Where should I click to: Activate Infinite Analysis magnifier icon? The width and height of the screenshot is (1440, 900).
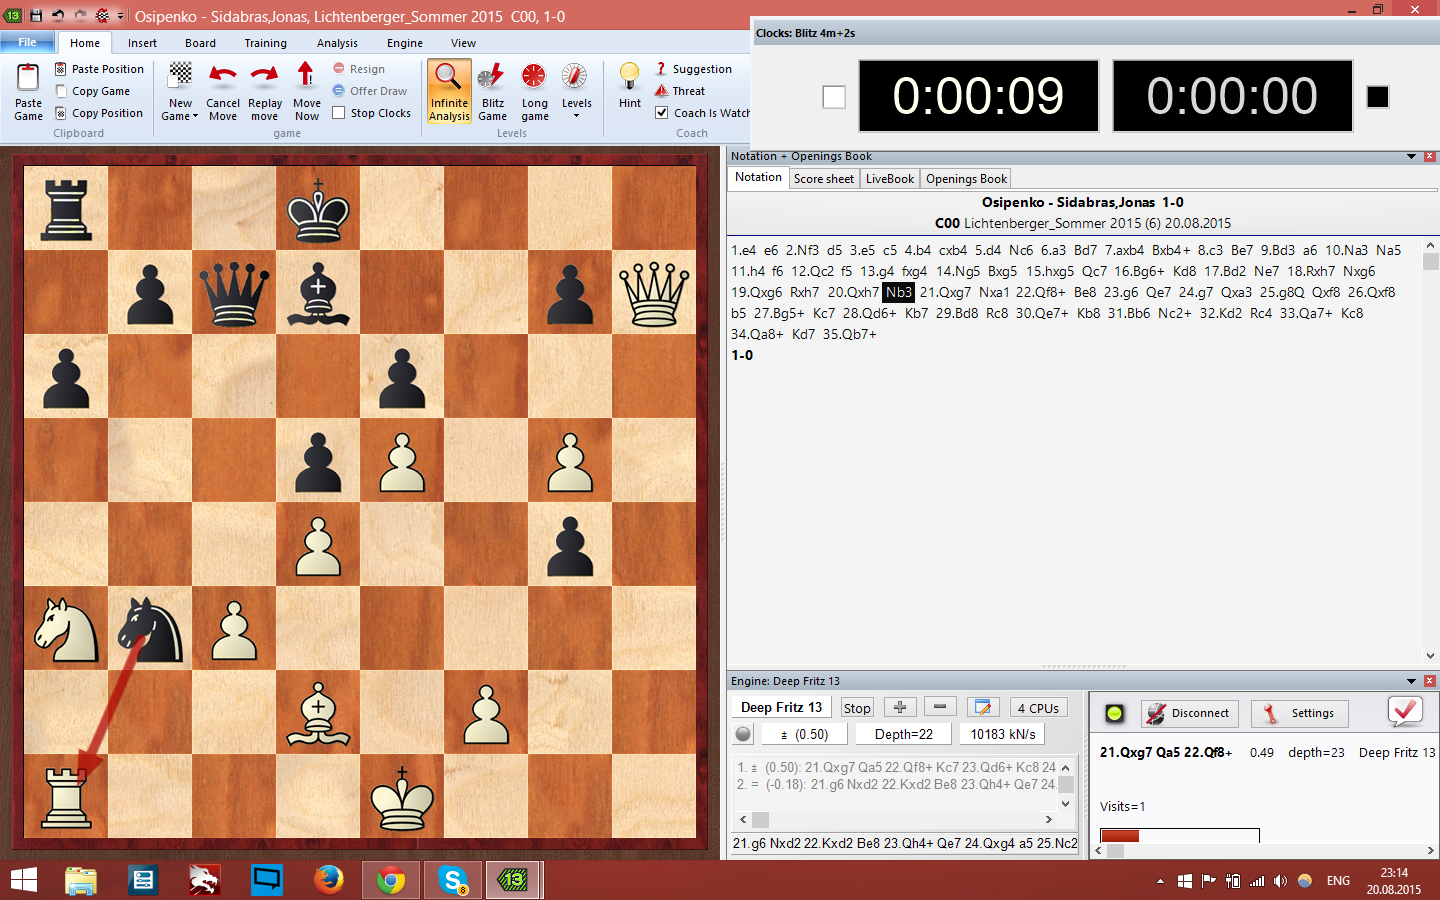[x=449, y=77]
